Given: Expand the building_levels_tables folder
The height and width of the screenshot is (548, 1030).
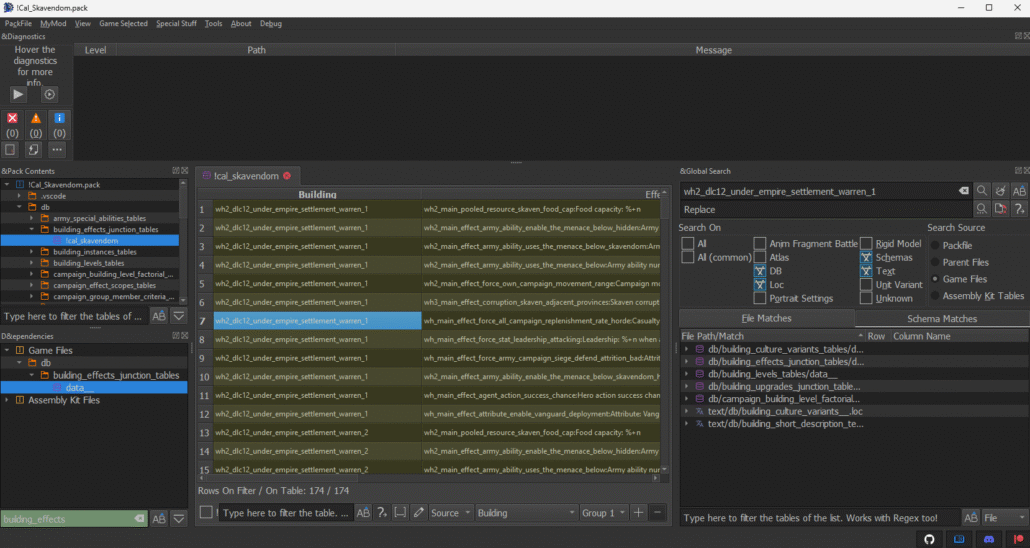Looking at the screenshot, I should tap(32, 263).
